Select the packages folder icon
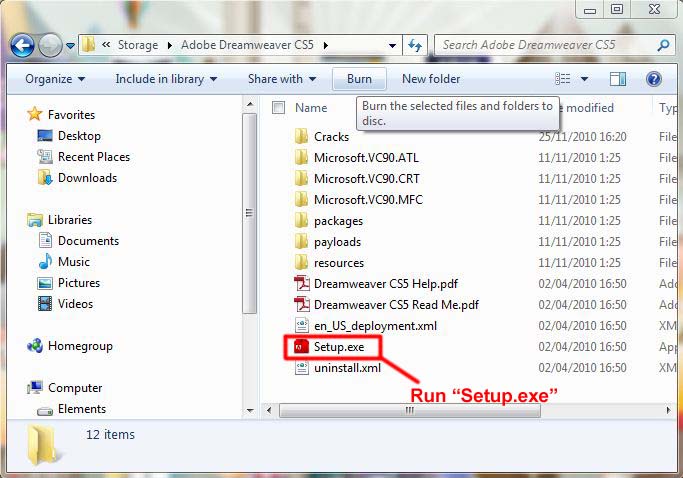 301,220
